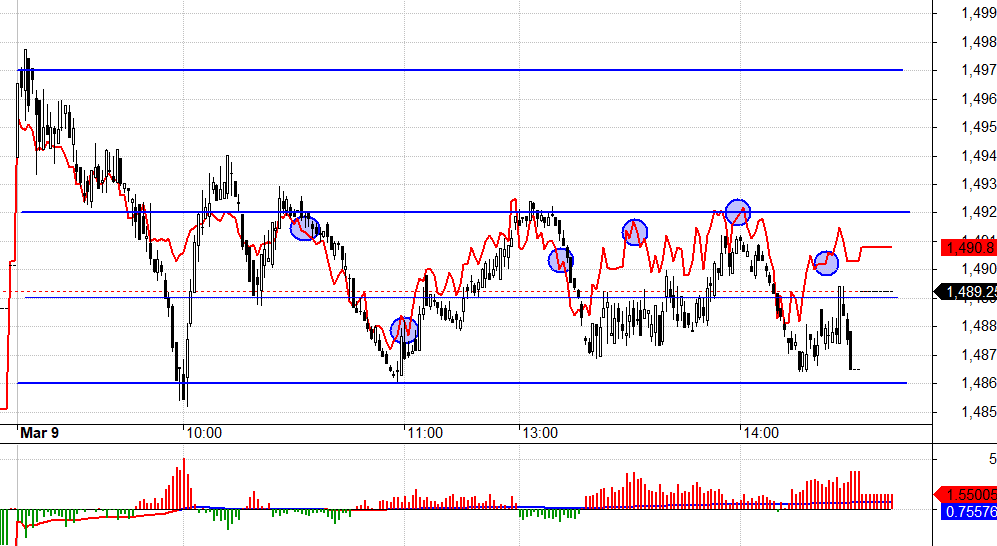
Task: Click the black 1,489.2 price tag
Action: pyautogui.click(x=967, y=291)
